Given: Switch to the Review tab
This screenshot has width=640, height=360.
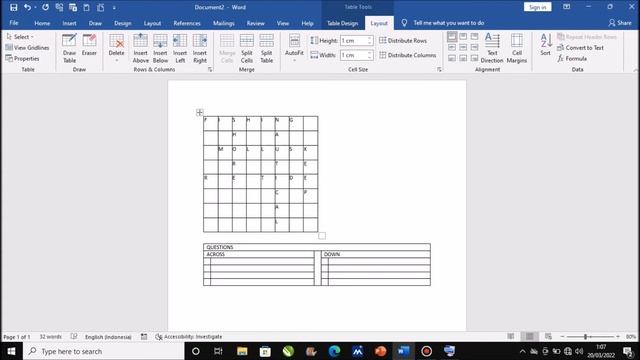Looking at the screenshot, I should coord(256,23).
